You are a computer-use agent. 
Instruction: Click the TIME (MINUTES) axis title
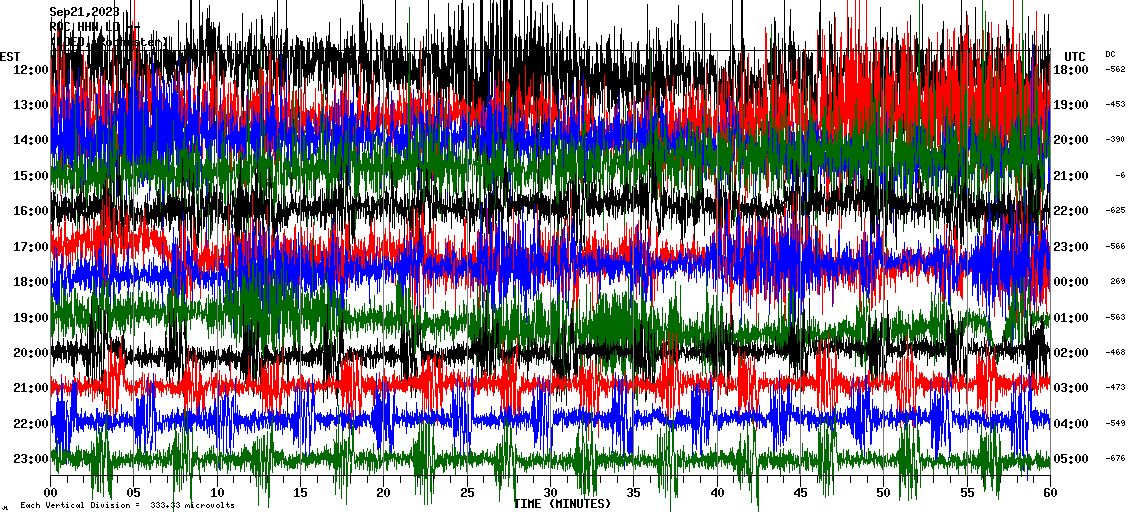[562, 504]
